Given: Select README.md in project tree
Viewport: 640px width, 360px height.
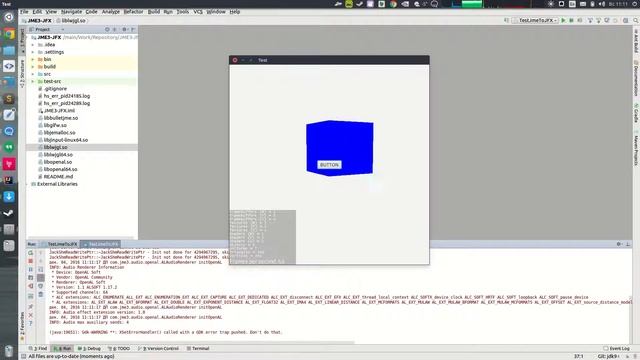Looking at the screenshot, I should [58, 177].
